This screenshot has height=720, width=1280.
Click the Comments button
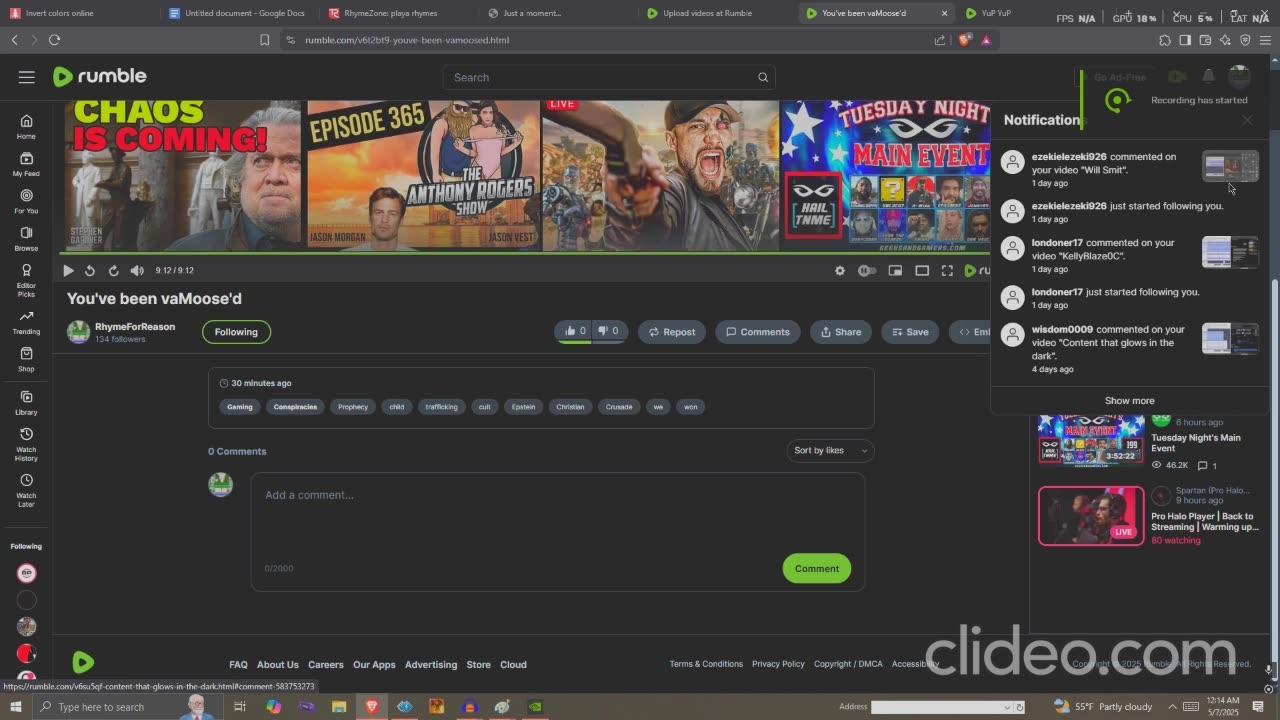pyautogui.click(x=758, y=332)
